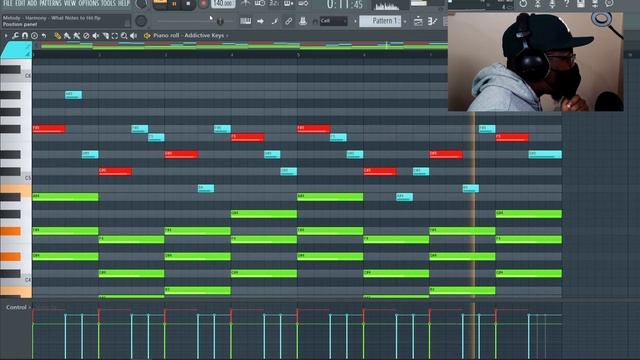Image resolution: width=640 pixels, height=360 pixels.
Task: Click bar 5 on the timeline ruler
Action: (x=299, y=55)
